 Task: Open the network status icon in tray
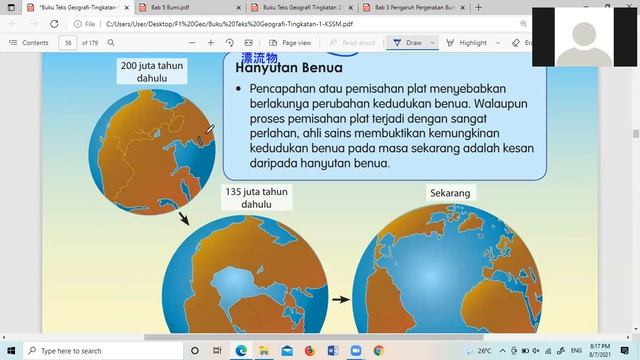point(548,351)
